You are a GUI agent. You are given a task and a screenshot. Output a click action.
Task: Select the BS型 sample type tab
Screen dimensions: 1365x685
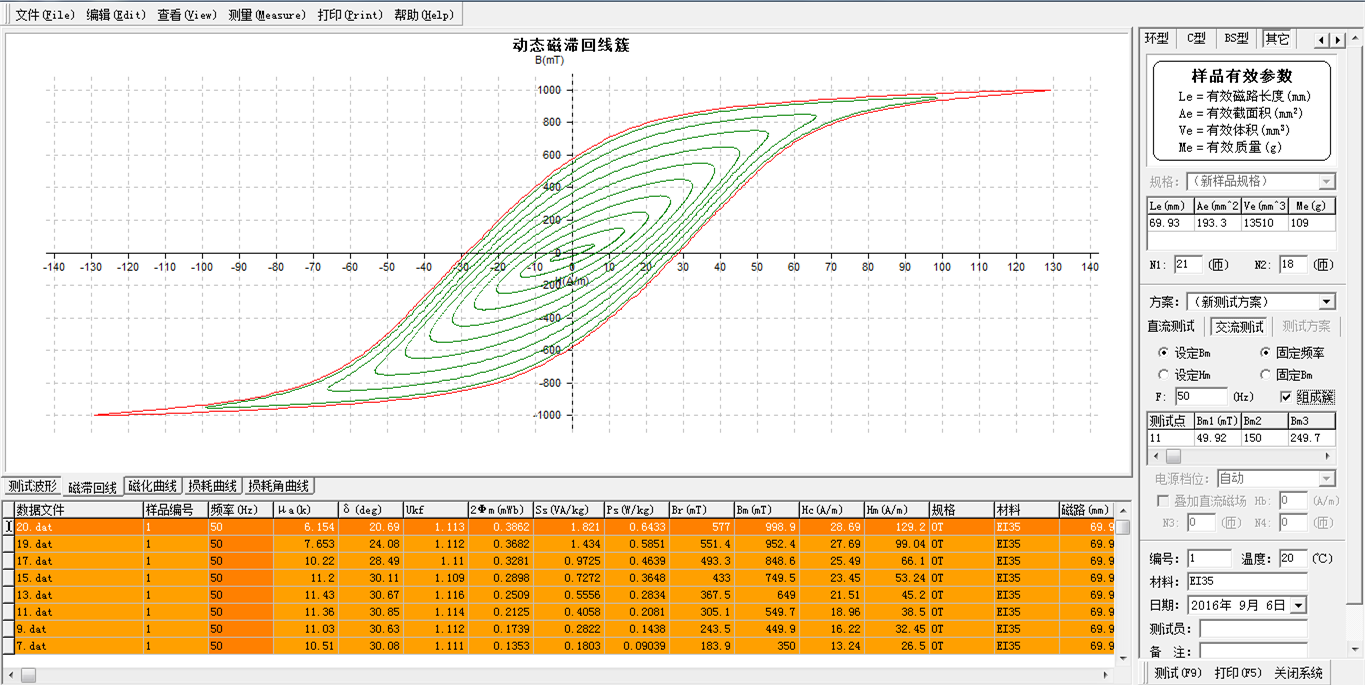point(1237,38)
